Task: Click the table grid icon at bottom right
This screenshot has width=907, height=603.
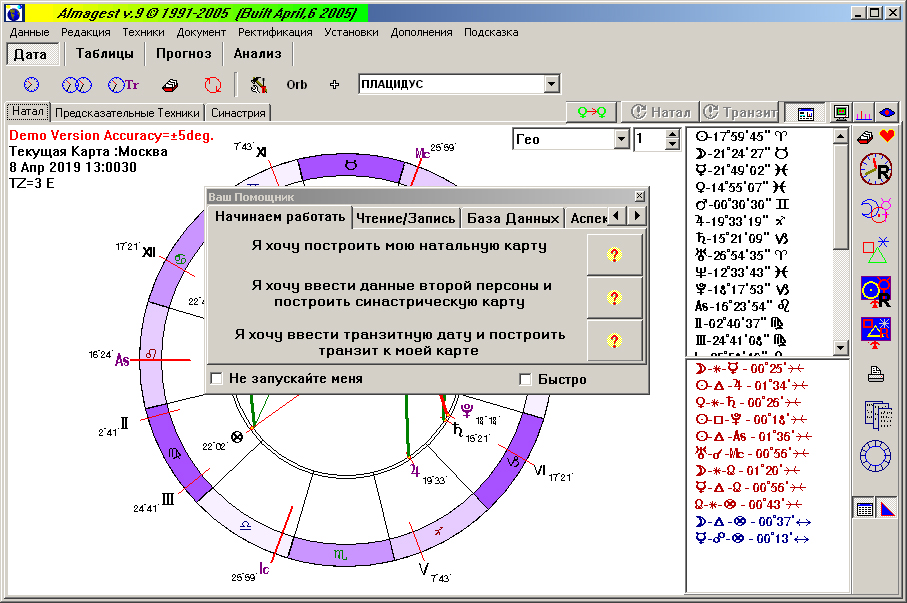Action: coord(865,509)
